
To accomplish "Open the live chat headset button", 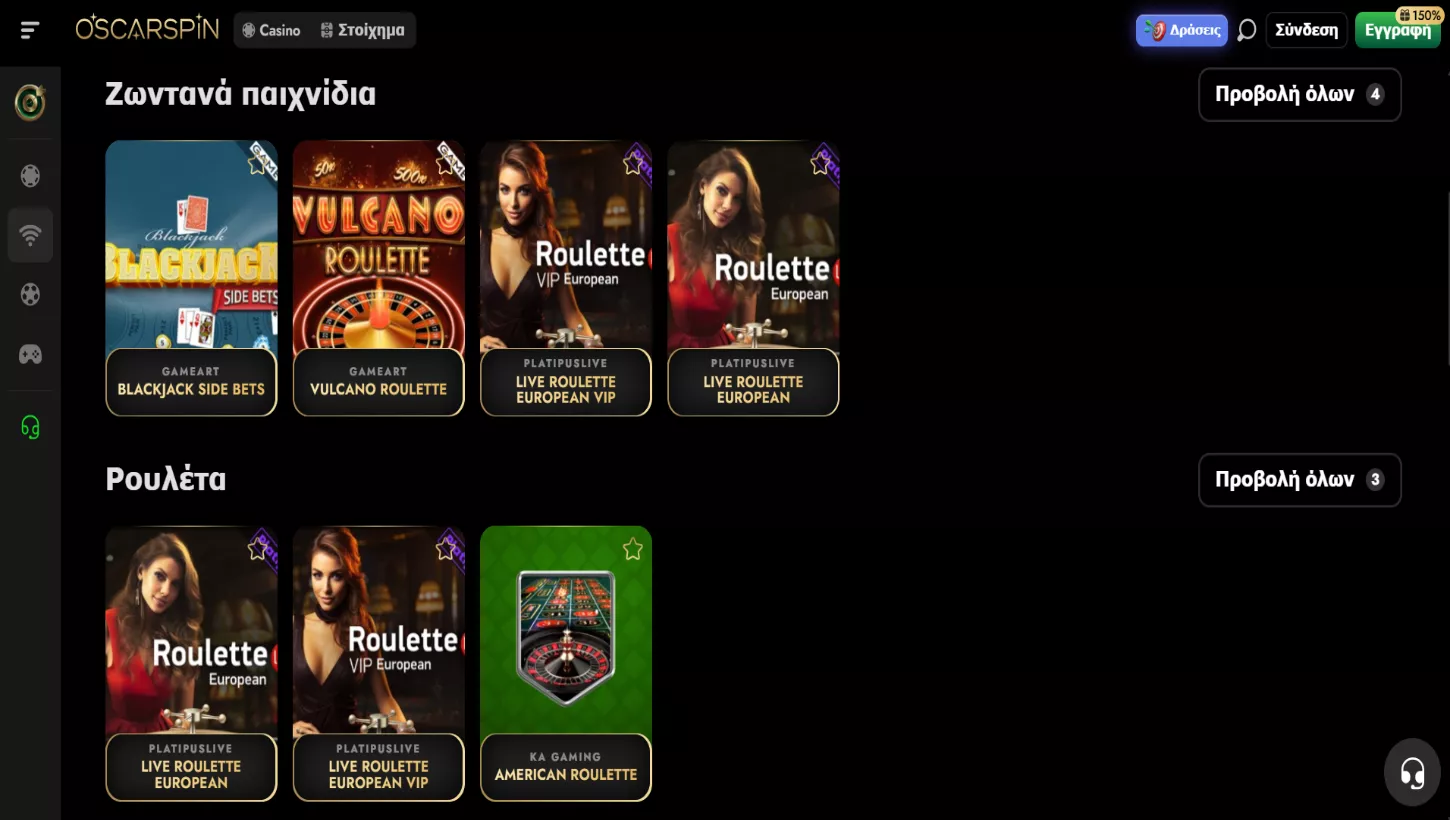I will [1412, 772].
